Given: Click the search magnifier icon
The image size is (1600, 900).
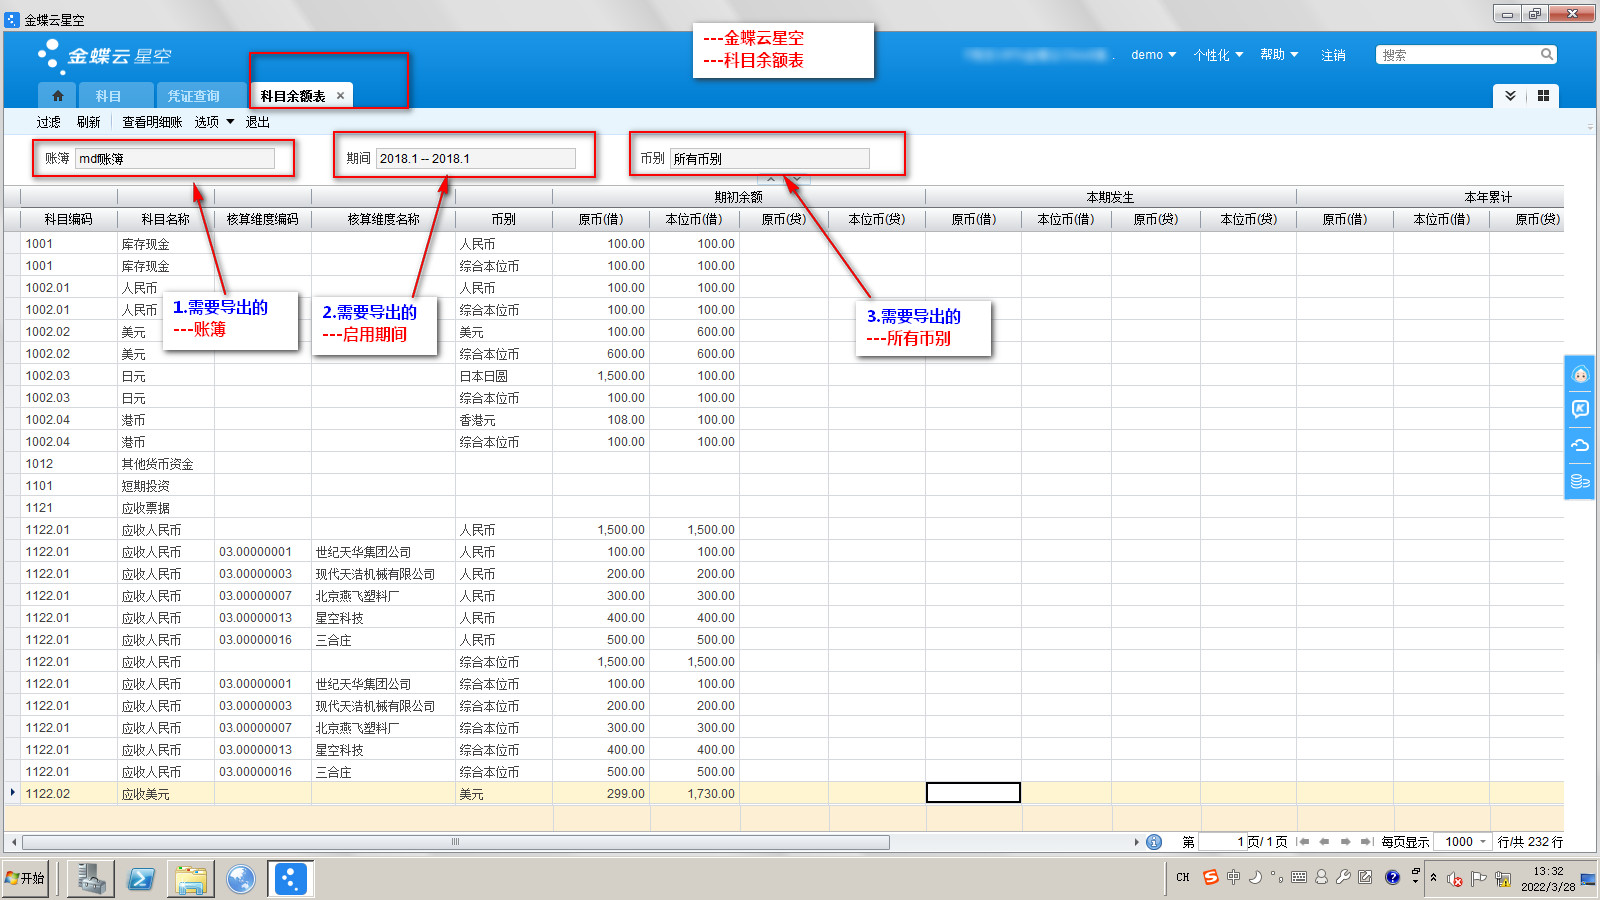Looking at the screenshot, I should point(1546,55).
